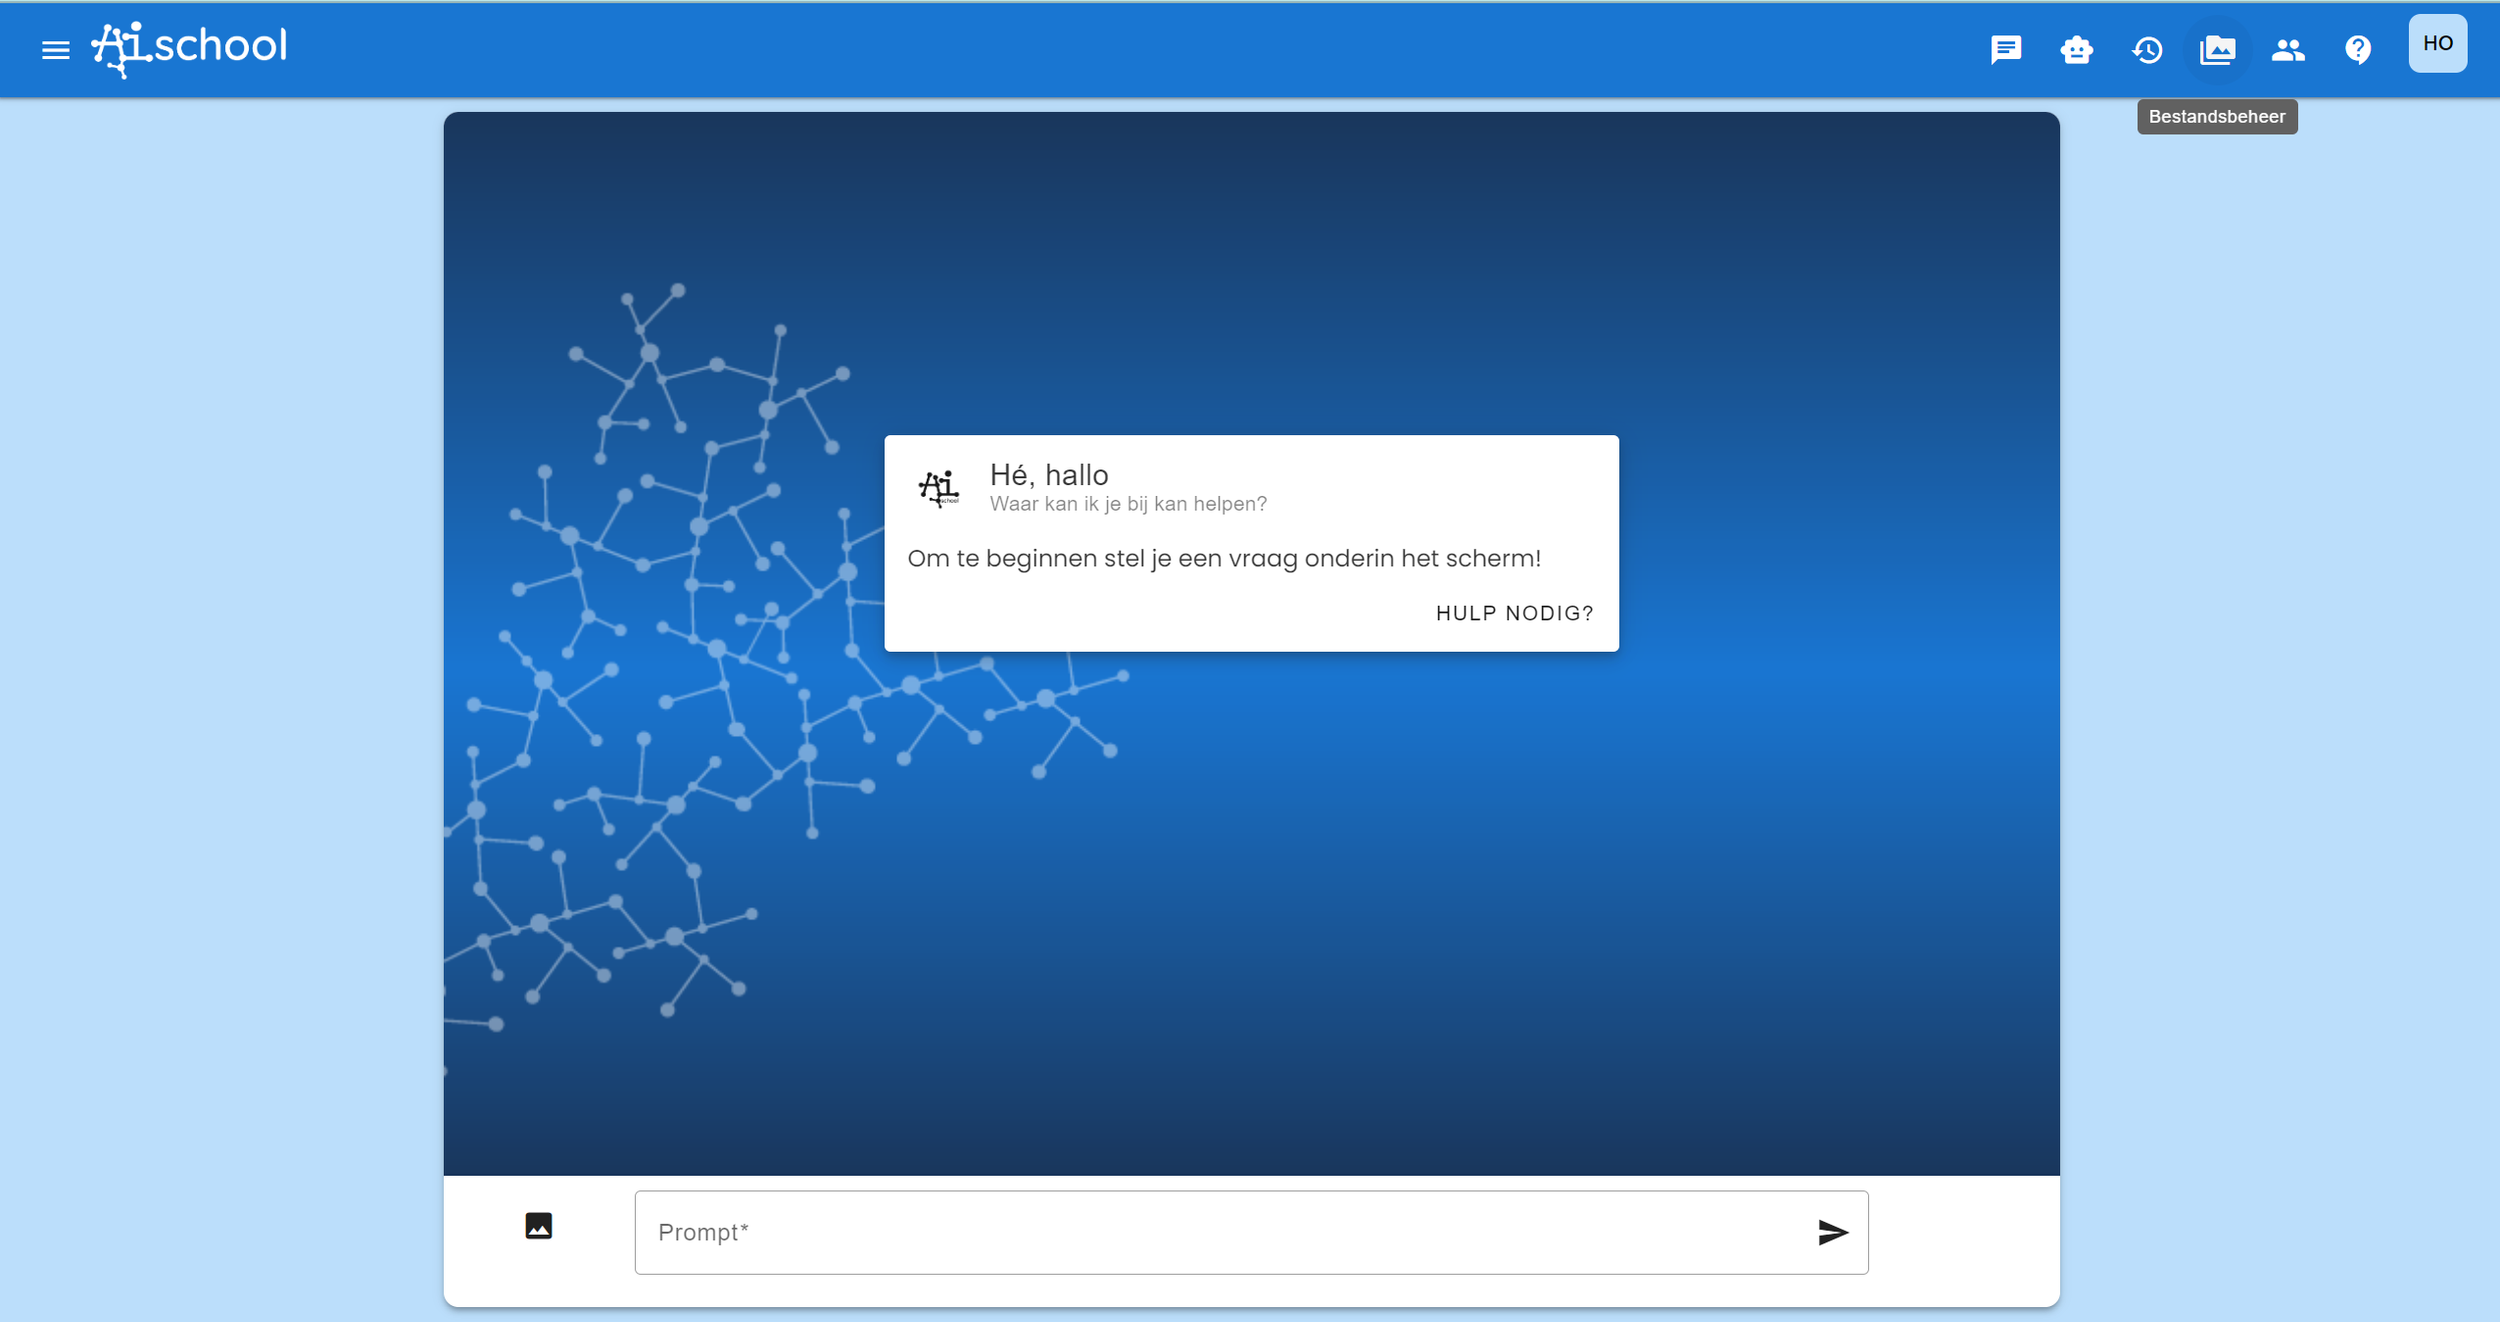Click the "Hé, hallo" greeting heading
The image size is (2500, 1322).
1049,475
